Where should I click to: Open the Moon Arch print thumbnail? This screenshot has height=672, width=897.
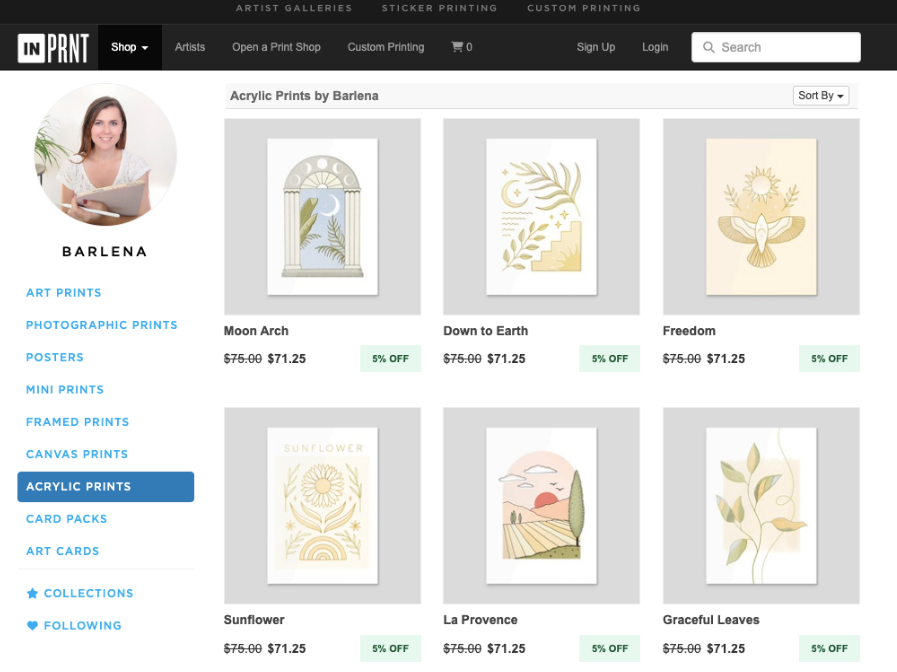tap(323, 217)
